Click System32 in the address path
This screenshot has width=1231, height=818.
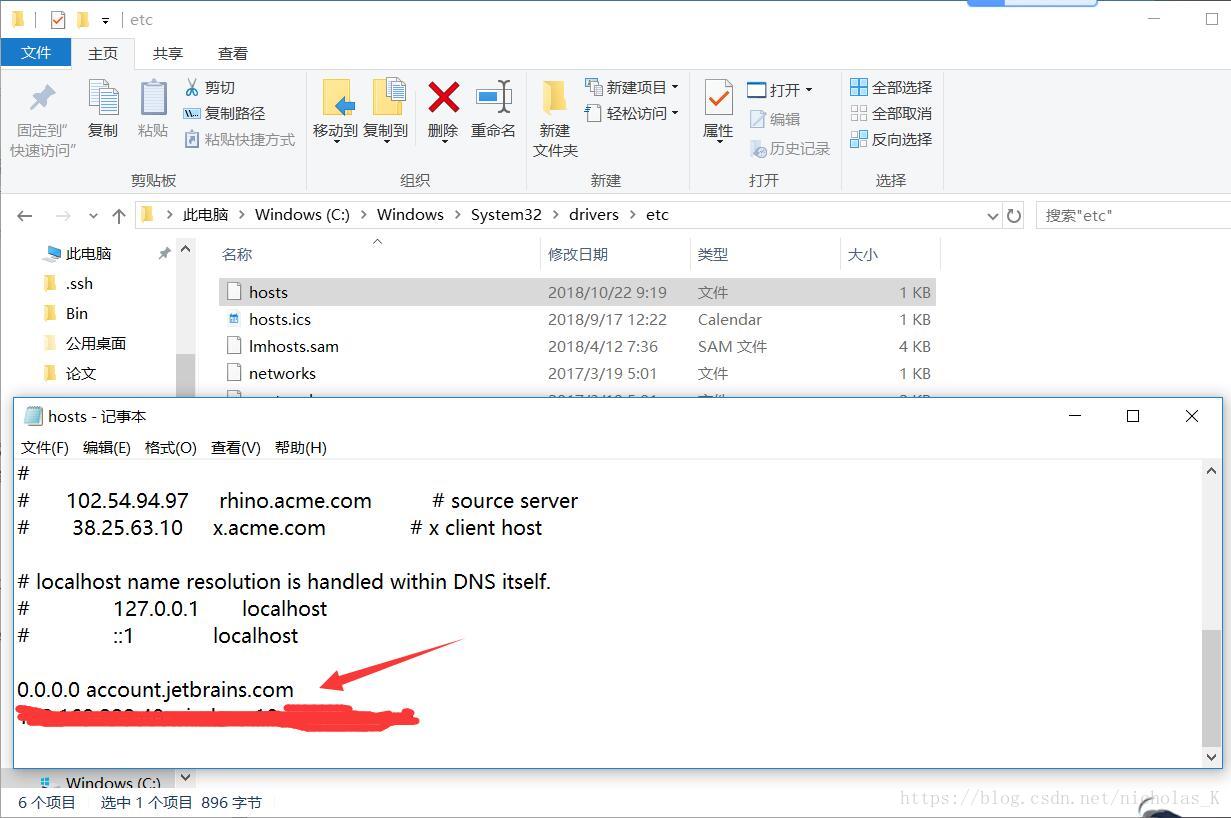506,215
